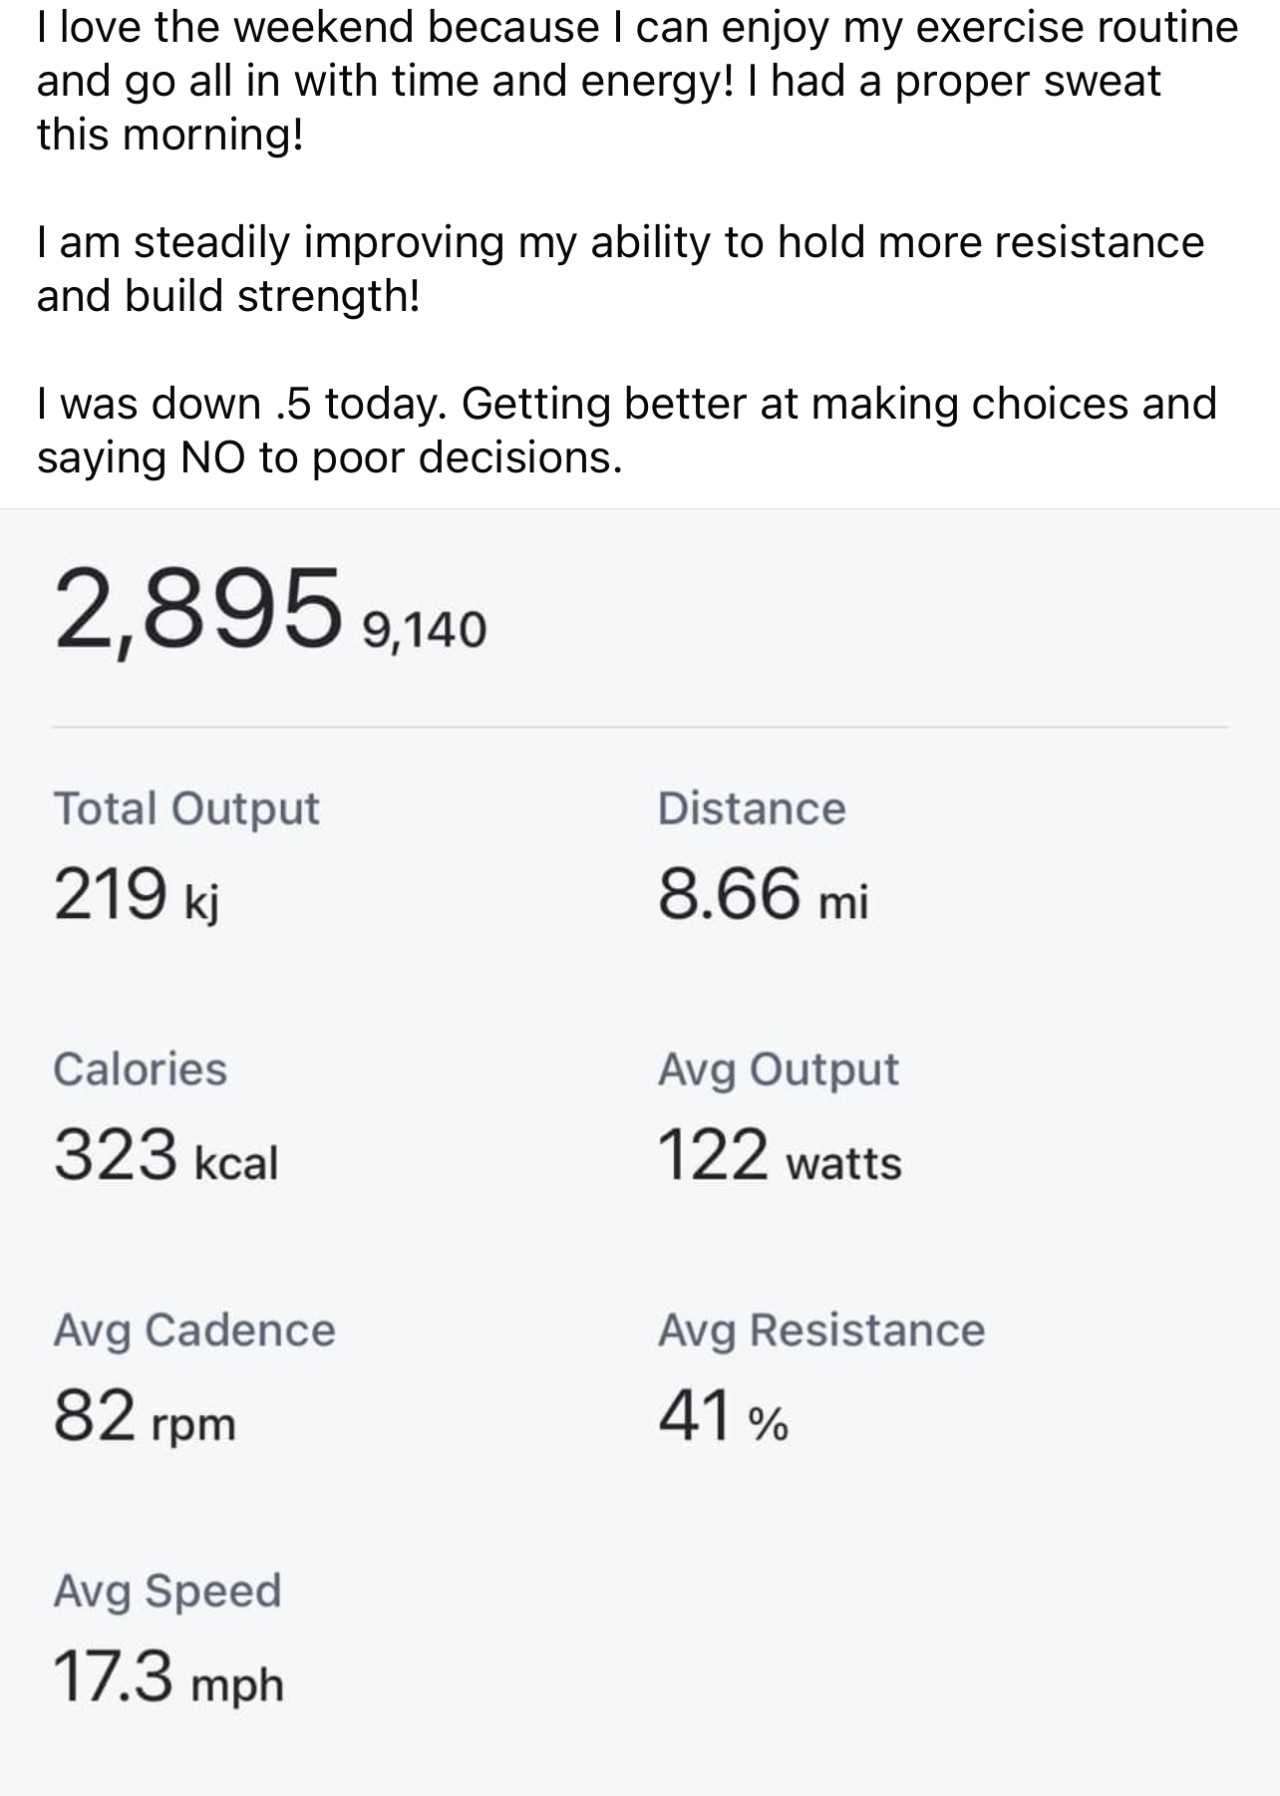Image resolution: width=1280 pixels, height=1796 pixels.
Task: Click the Avg Output label
Action: 778,1069
